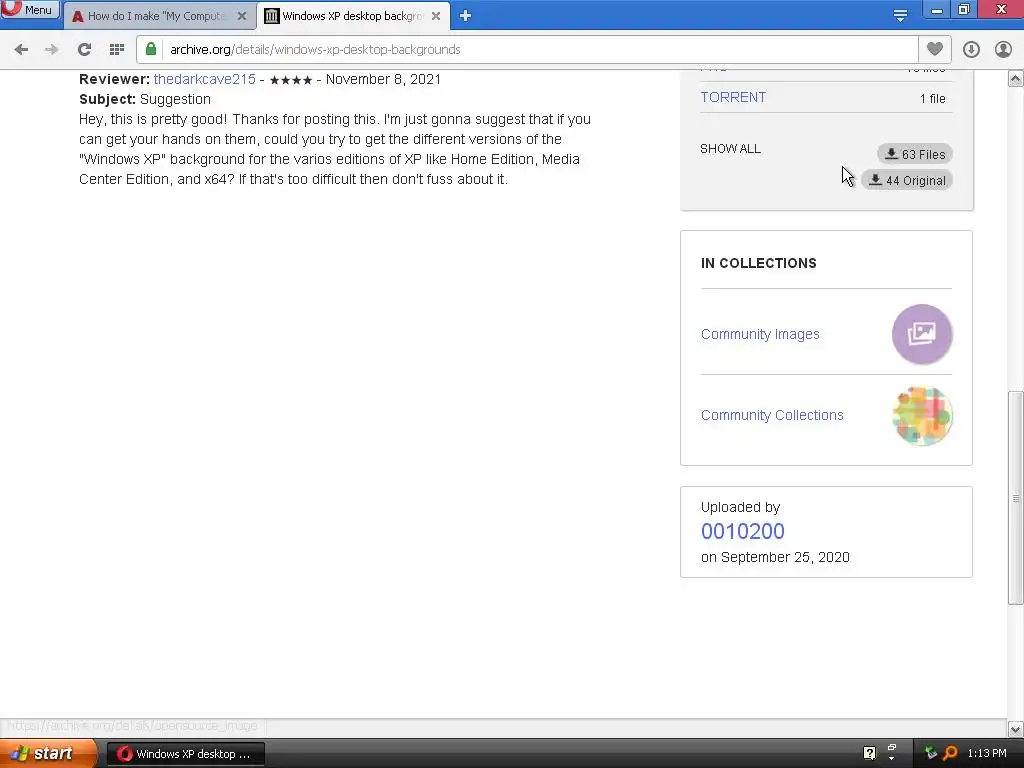Open the Community Images collection link
The image size is (1024, 768).
[760, 334]
